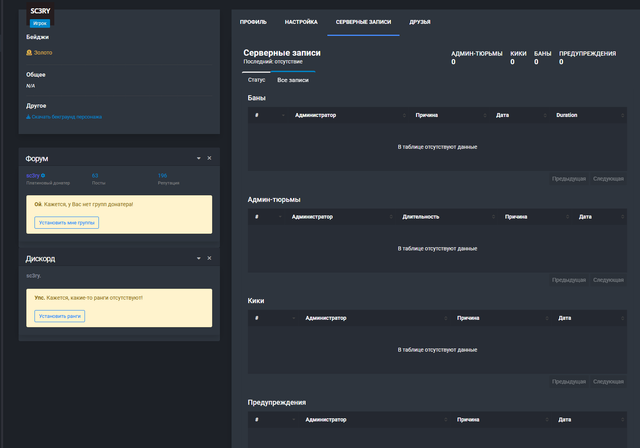Sort Кики table by Администратор column

(375, 318)
